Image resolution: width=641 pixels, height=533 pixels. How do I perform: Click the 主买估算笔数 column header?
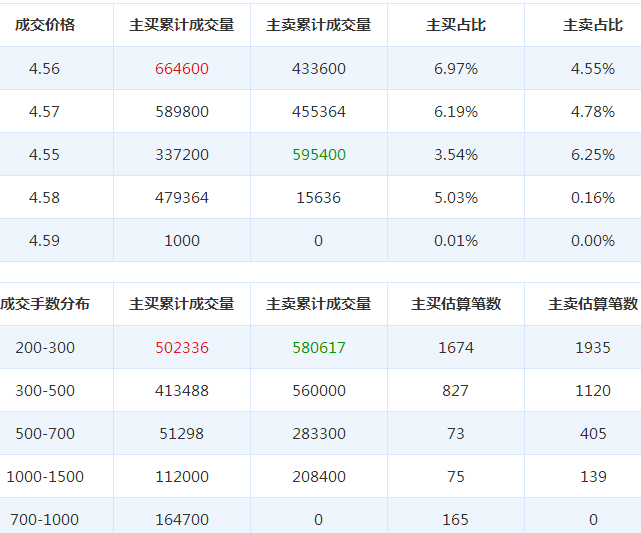(456, 304)
